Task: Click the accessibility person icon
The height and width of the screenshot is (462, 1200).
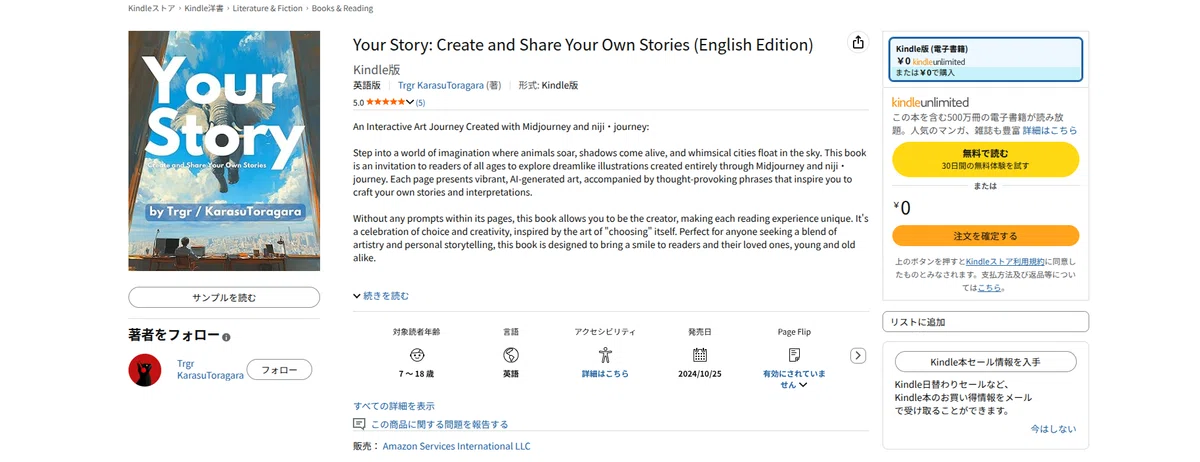Action: click(605, 355)
